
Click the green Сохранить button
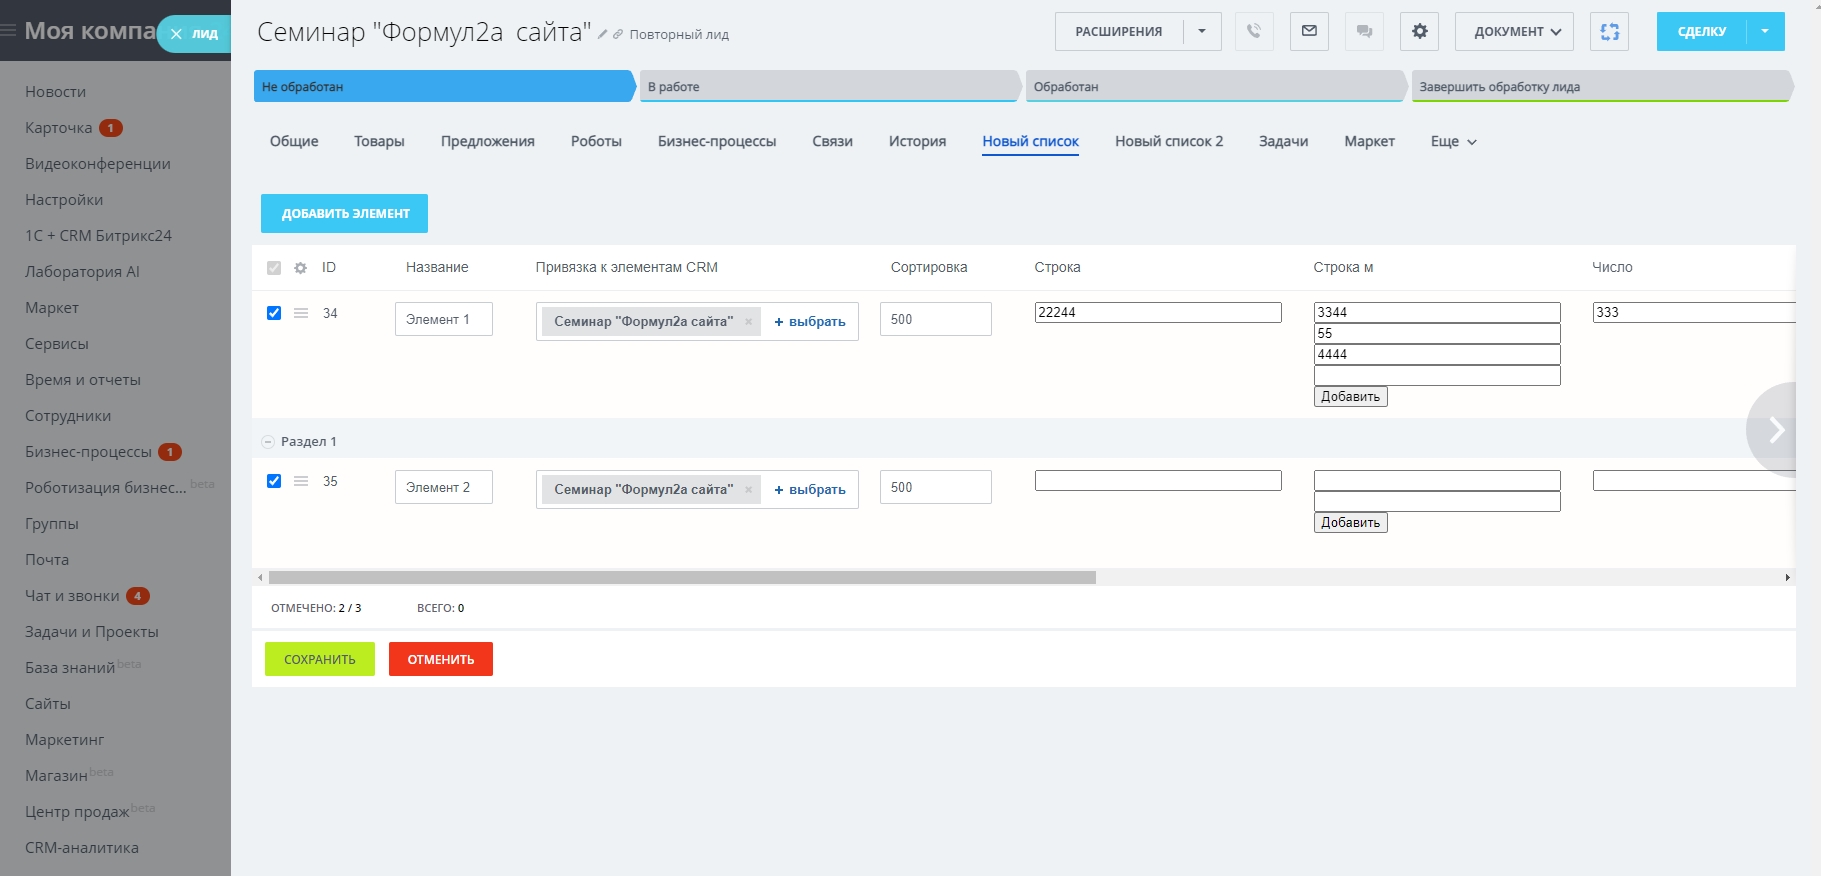point(319,659)
